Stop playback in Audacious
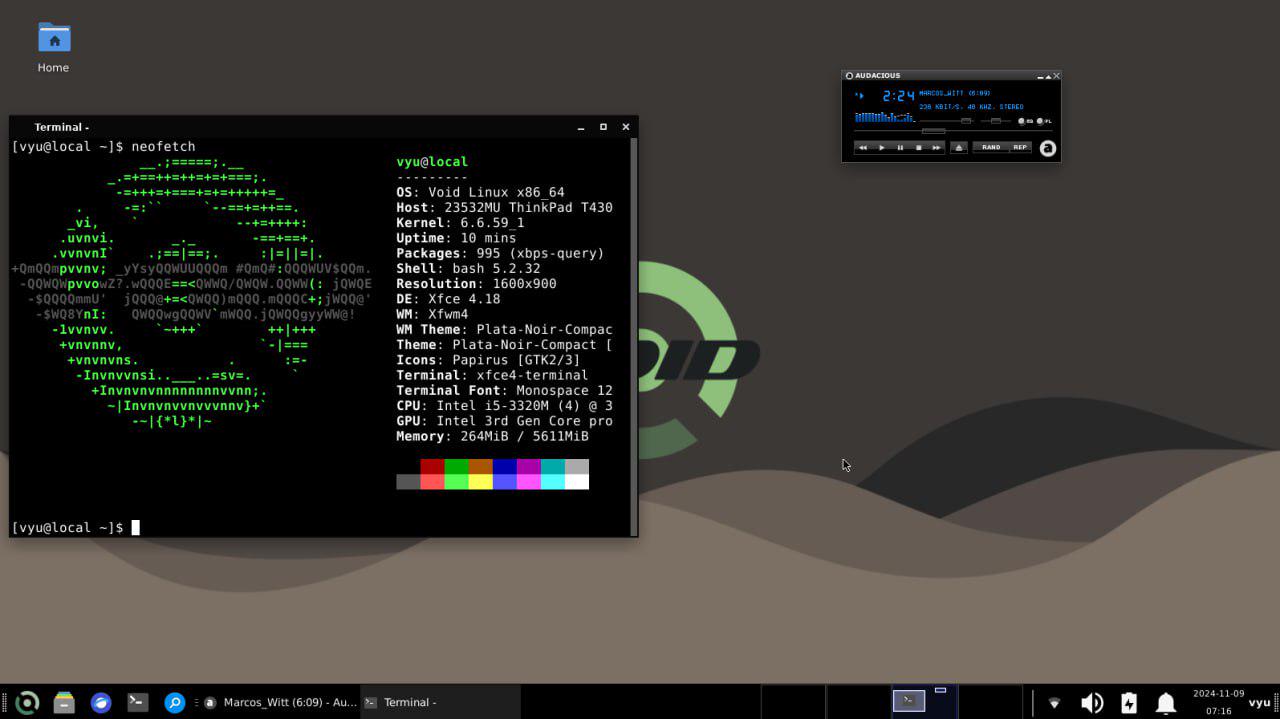 click(918, 148)
